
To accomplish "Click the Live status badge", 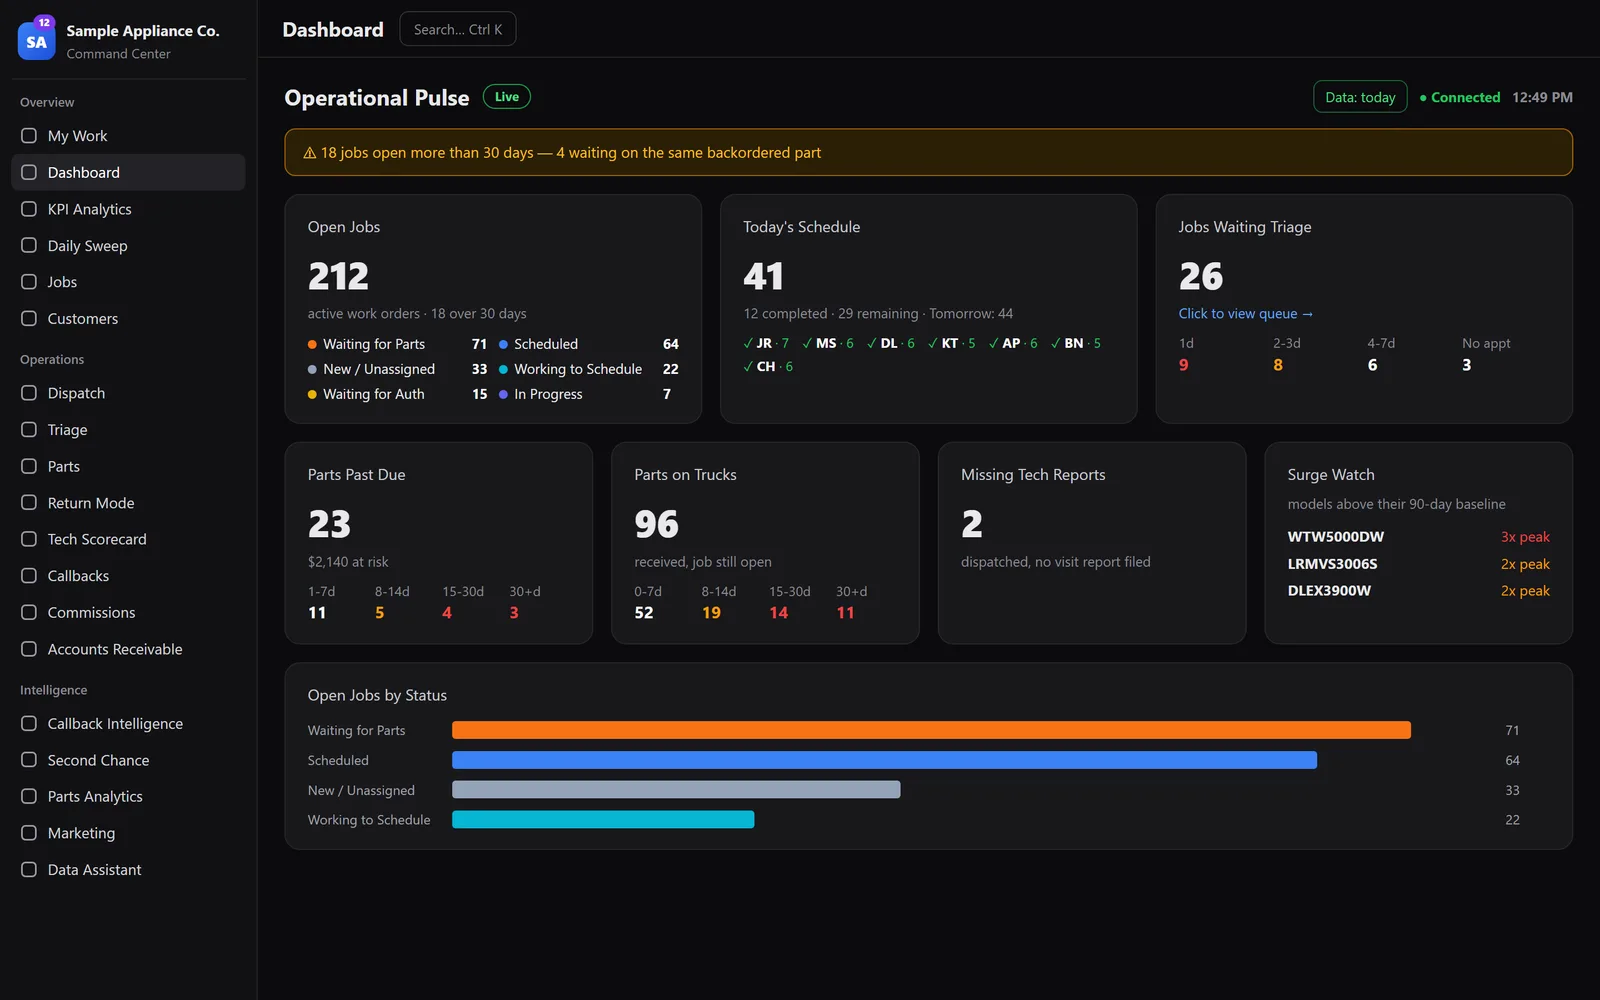I will [507, 97].
